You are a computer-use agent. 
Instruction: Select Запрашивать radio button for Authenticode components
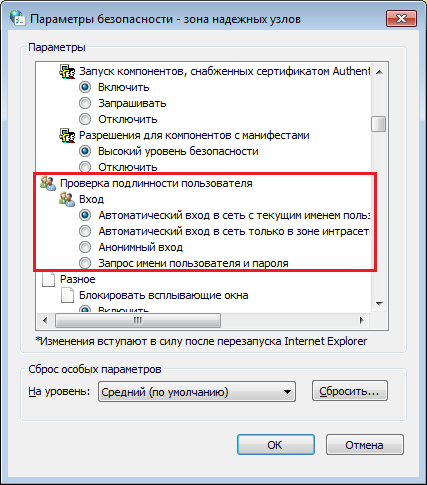point(85,103)
